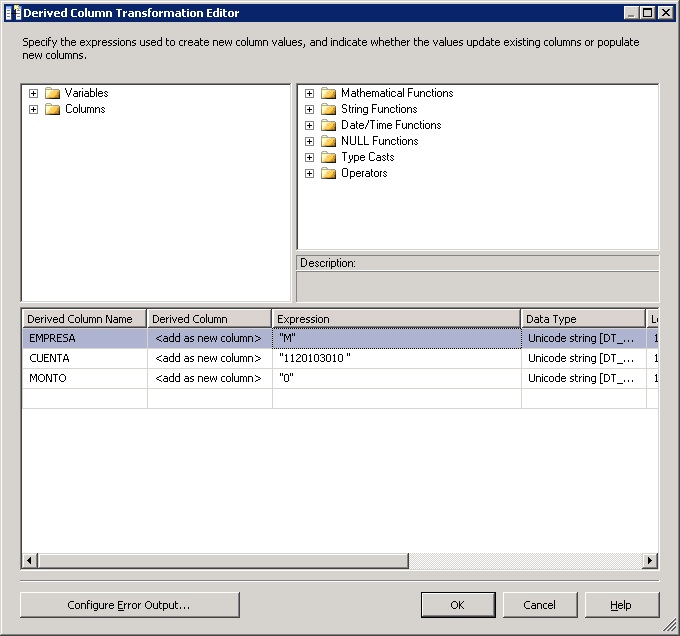The width and height of the screenshot is (680, 636).
Task: Expand the Operators tree node
Action: [309, 173]
